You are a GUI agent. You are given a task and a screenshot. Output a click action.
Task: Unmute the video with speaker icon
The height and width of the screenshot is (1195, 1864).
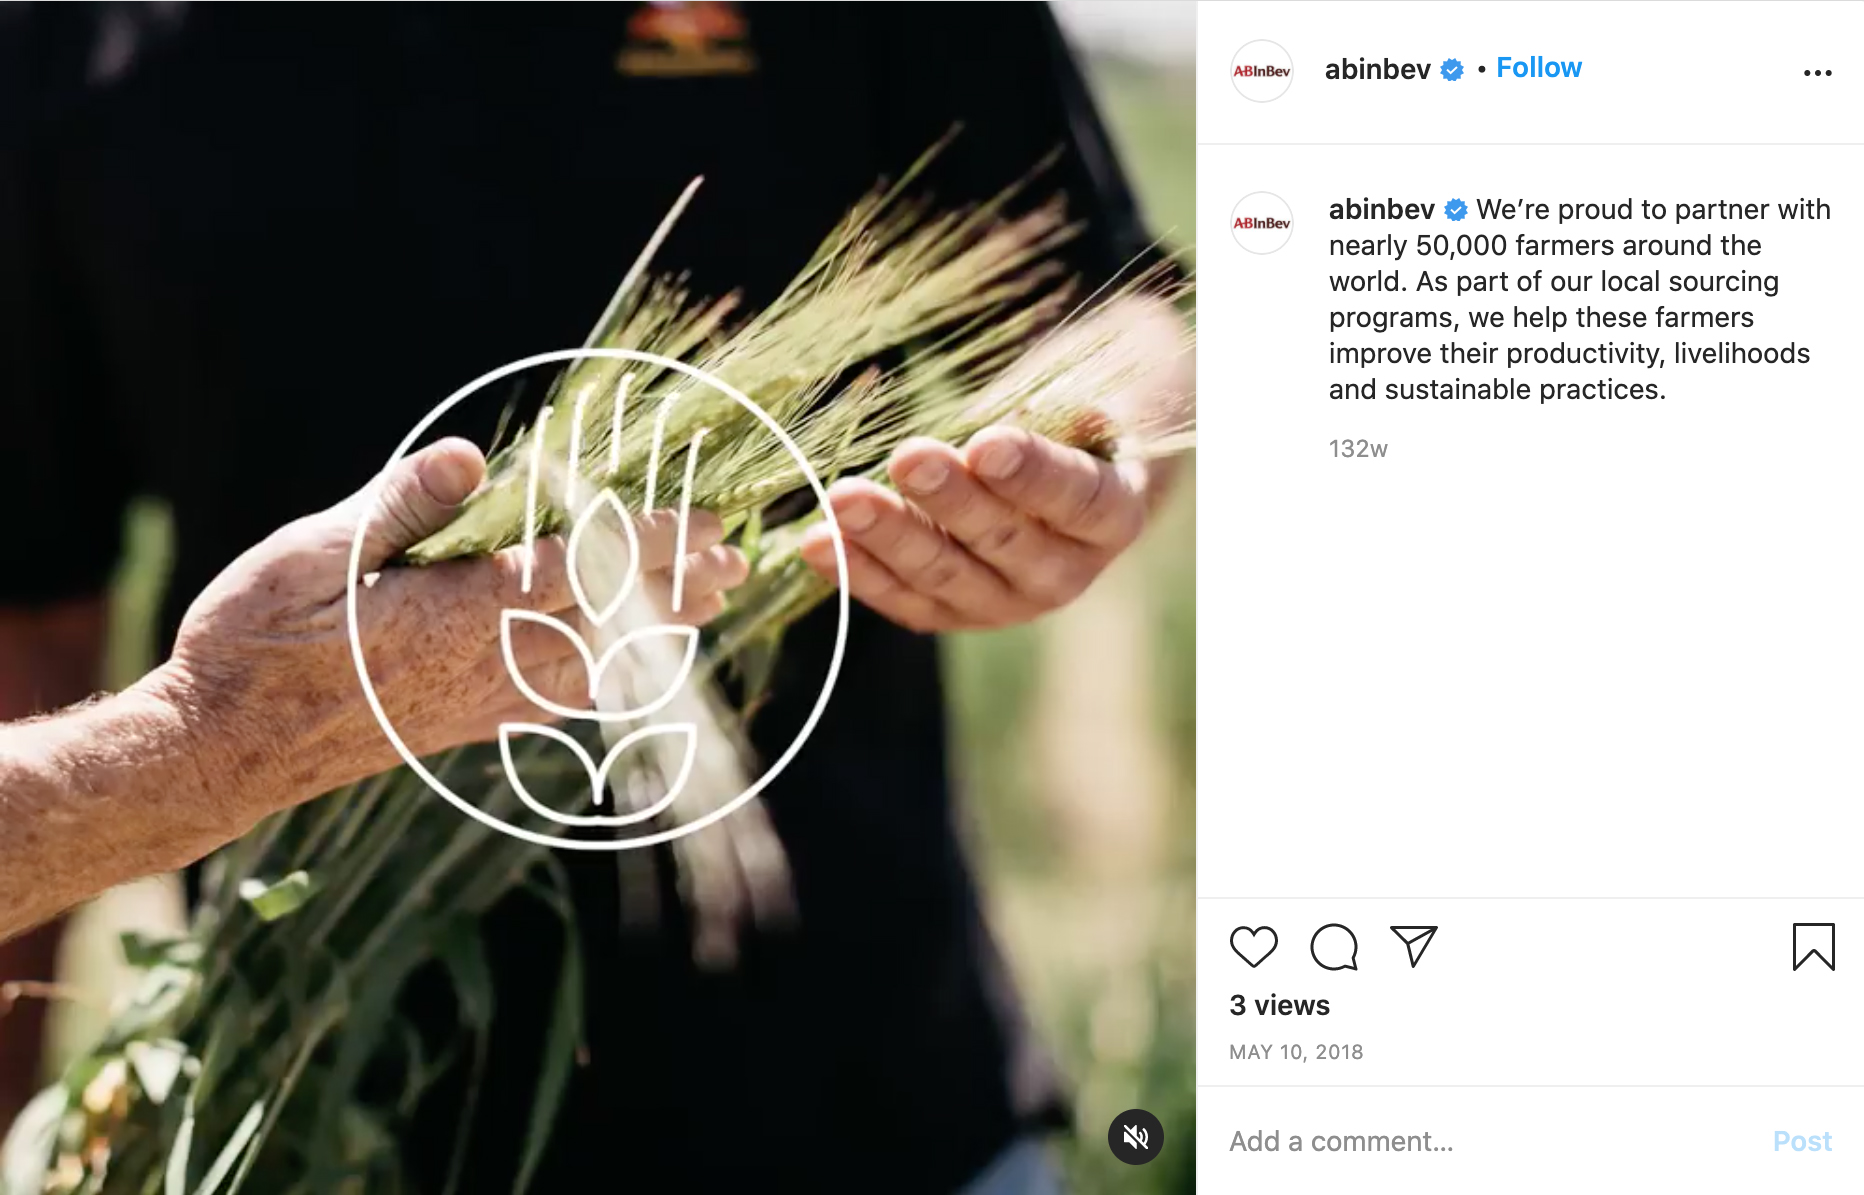coord(1136,1136)
